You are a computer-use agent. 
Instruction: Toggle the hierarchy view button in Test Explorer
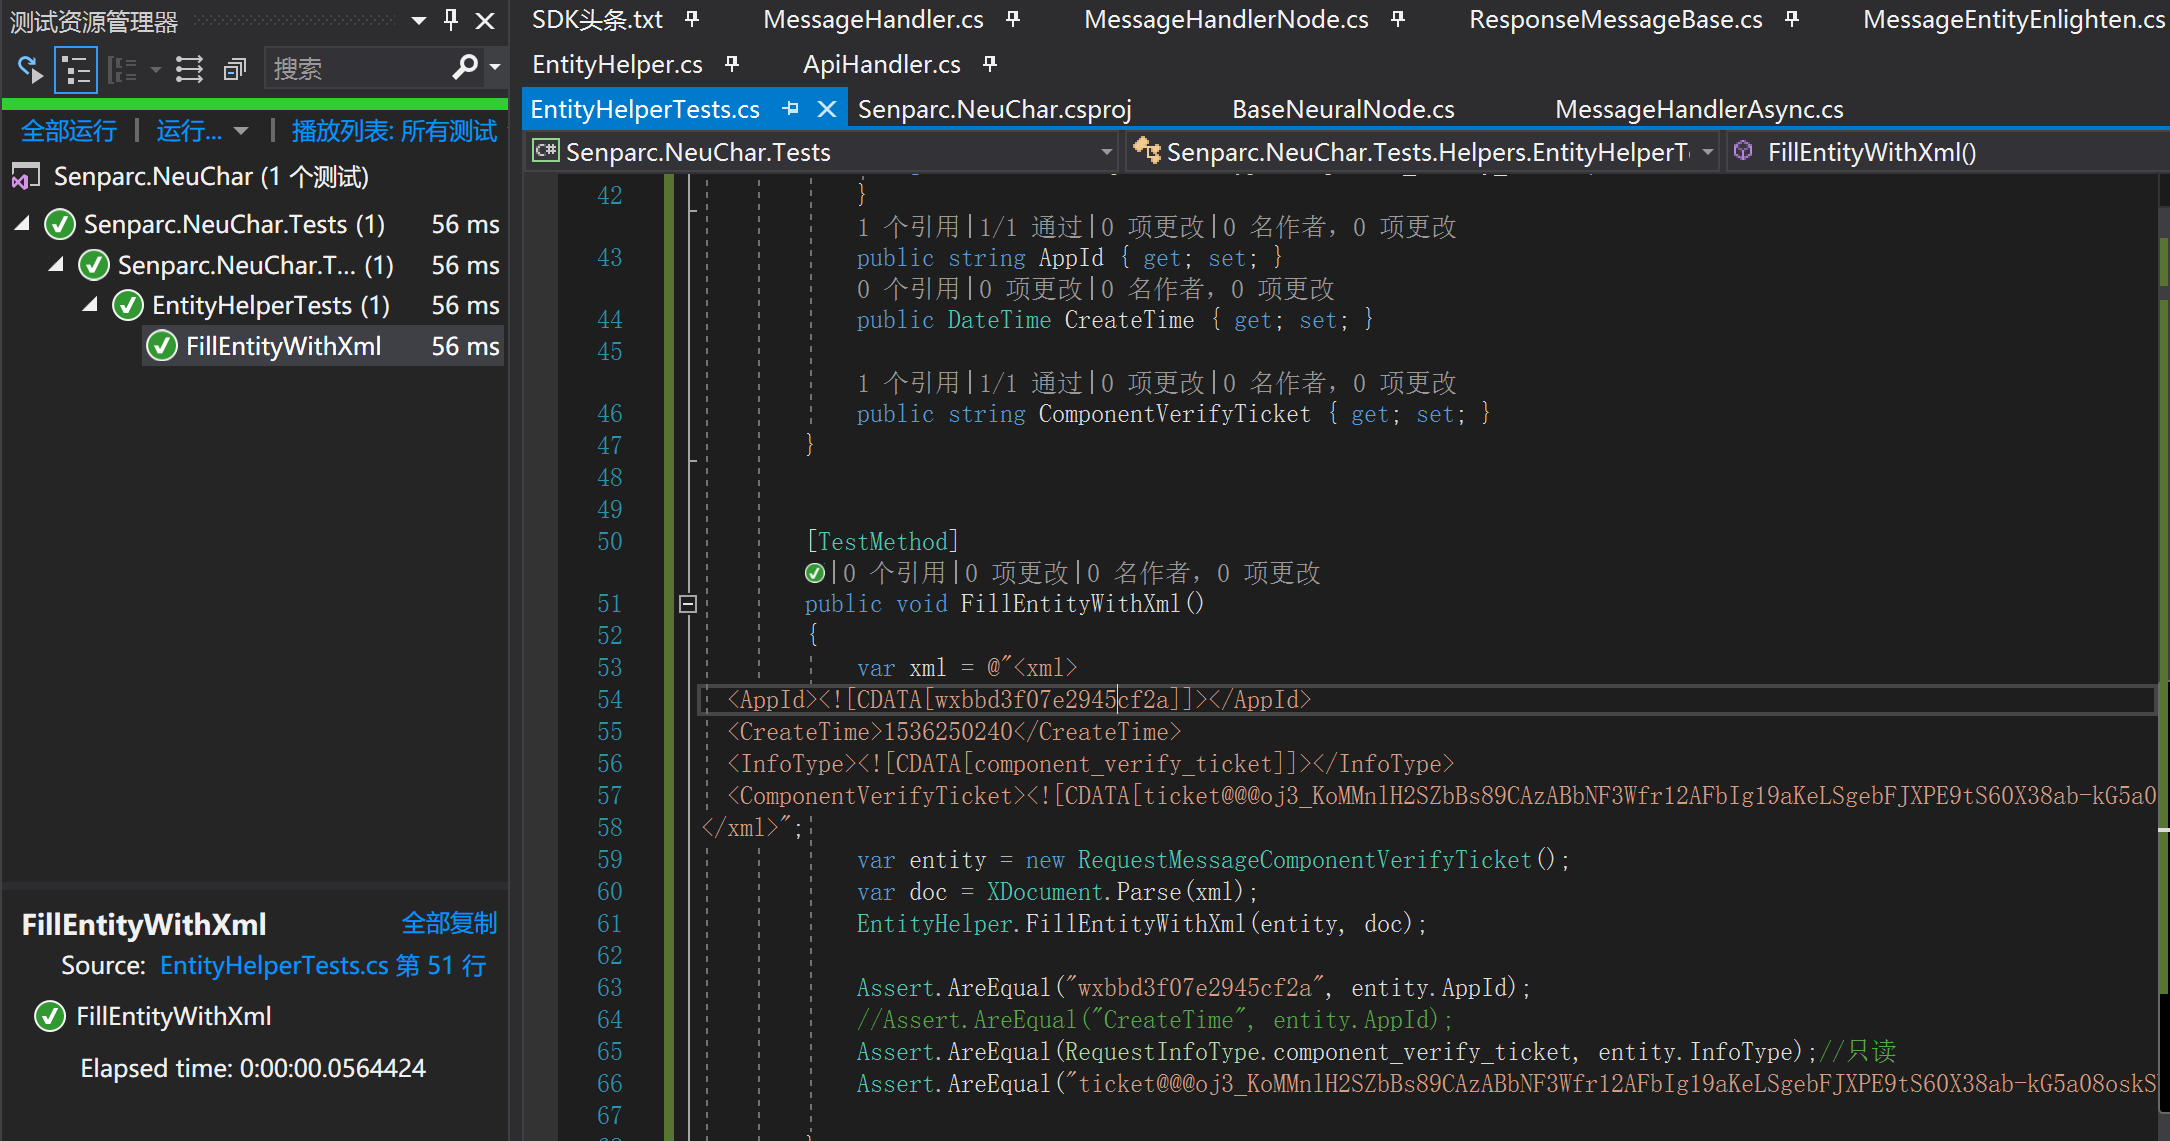click(x=76, y=69)
